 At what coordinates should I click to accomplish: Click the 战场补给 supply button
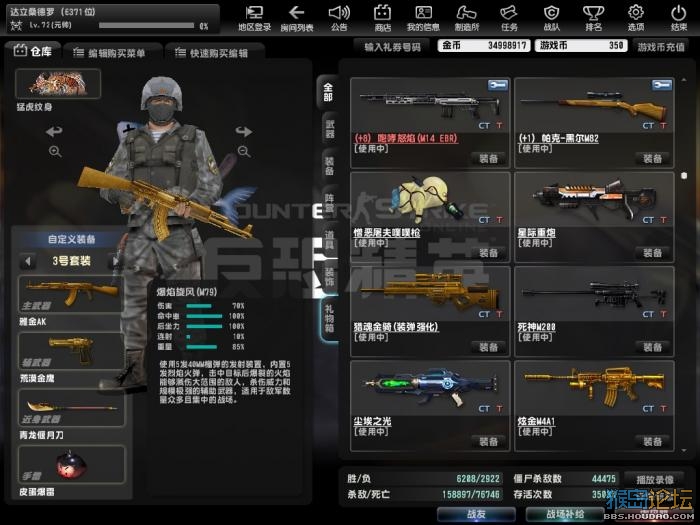(x=565, y=514)
